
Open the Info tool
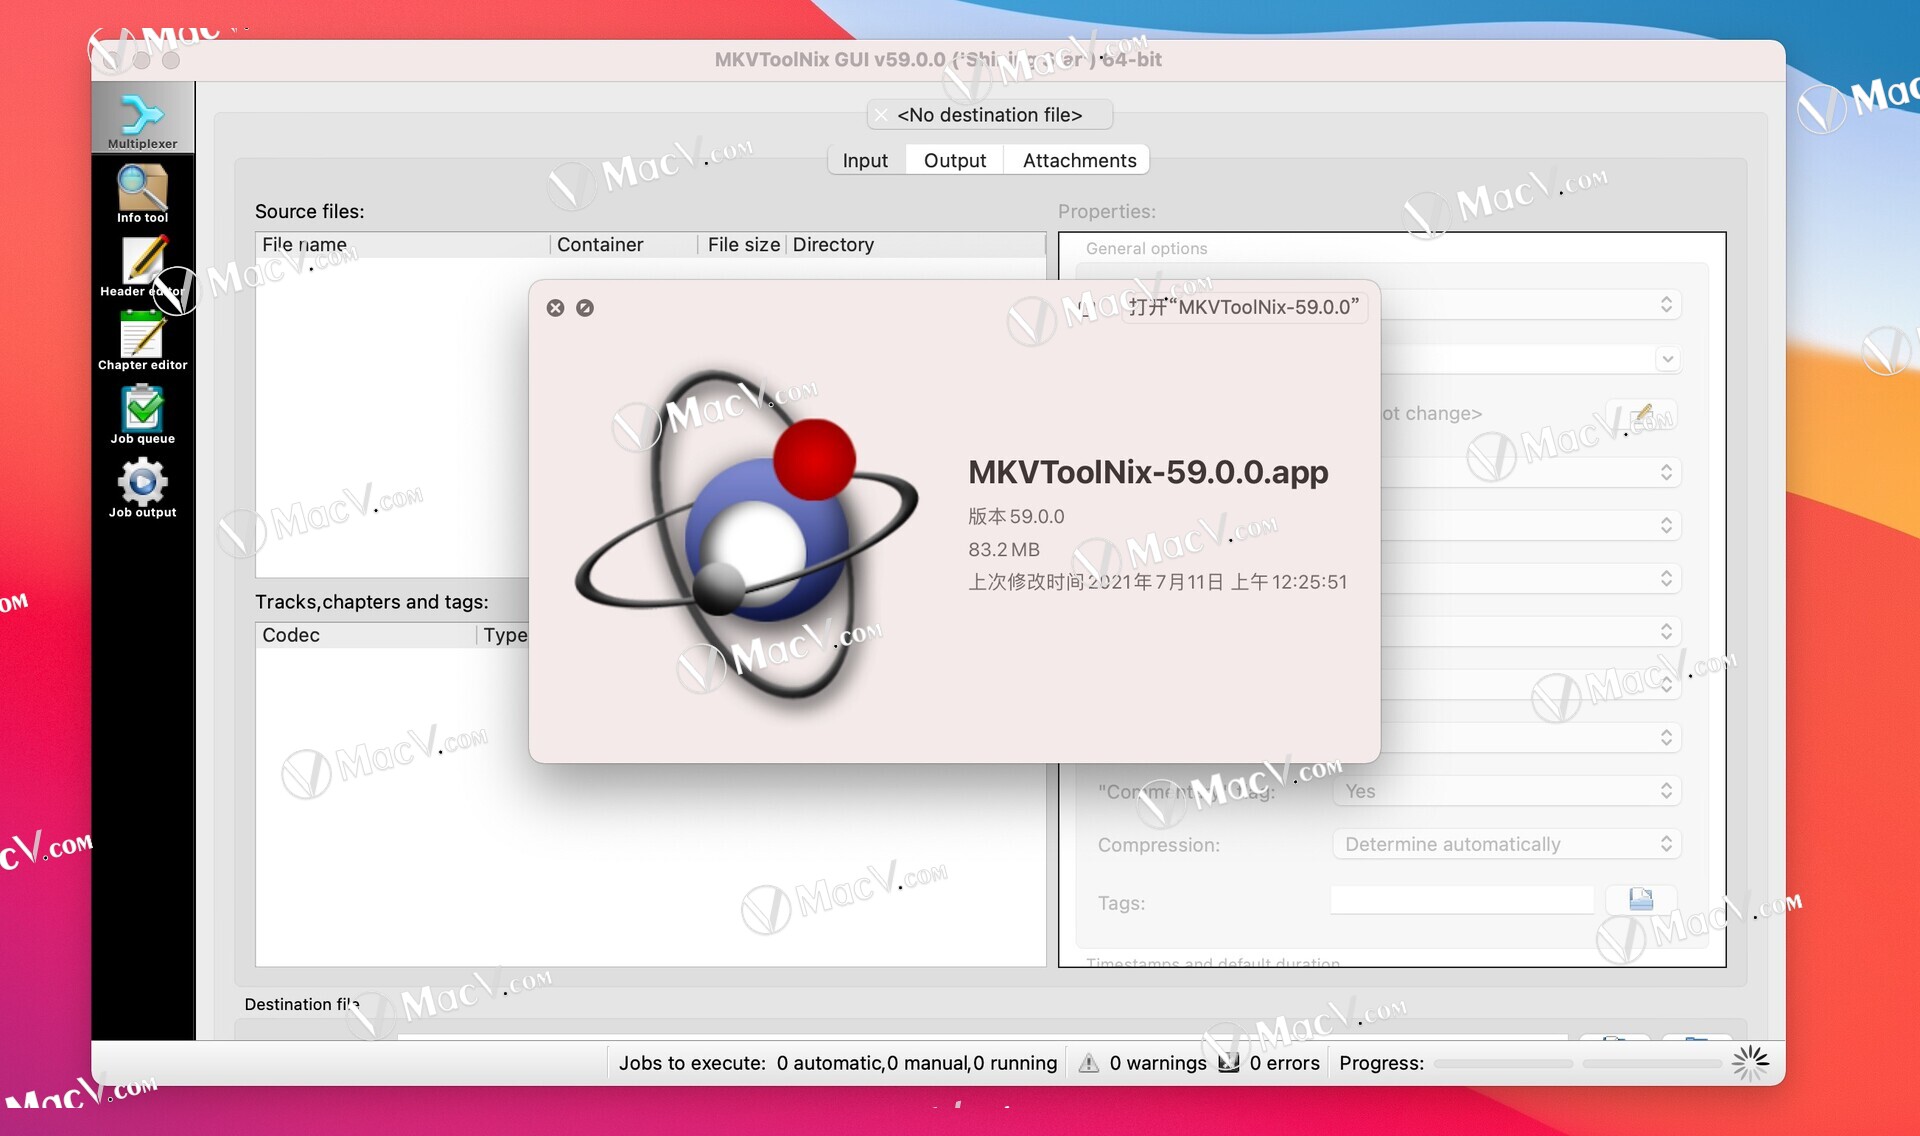(x=142, y=194)
